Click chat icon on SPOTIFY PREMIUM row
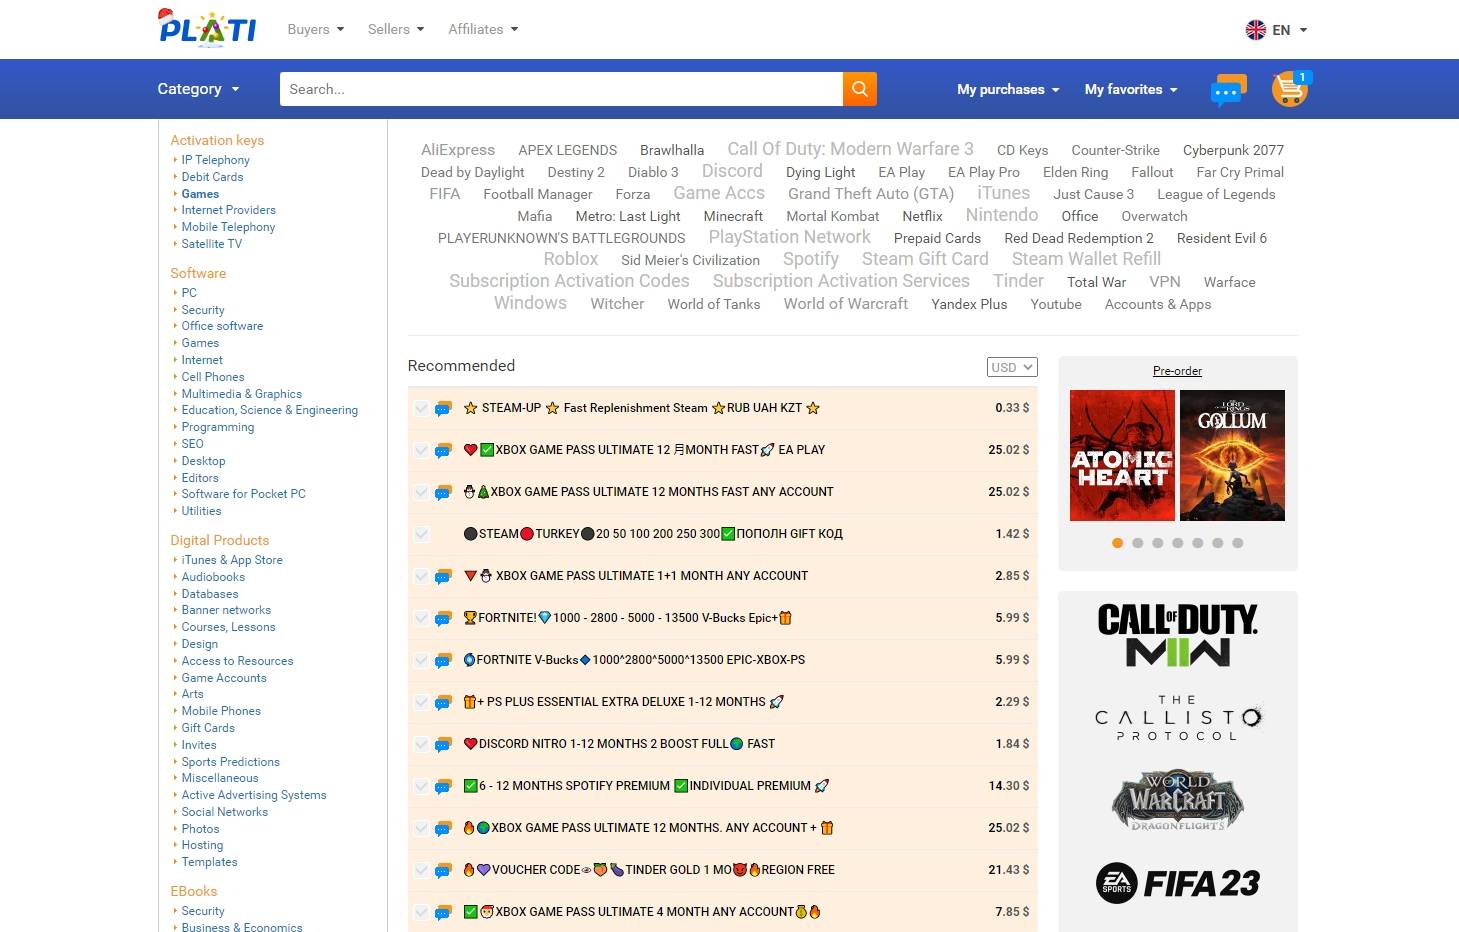This screenshot has width=1459, height=932. tap(443, 786)
